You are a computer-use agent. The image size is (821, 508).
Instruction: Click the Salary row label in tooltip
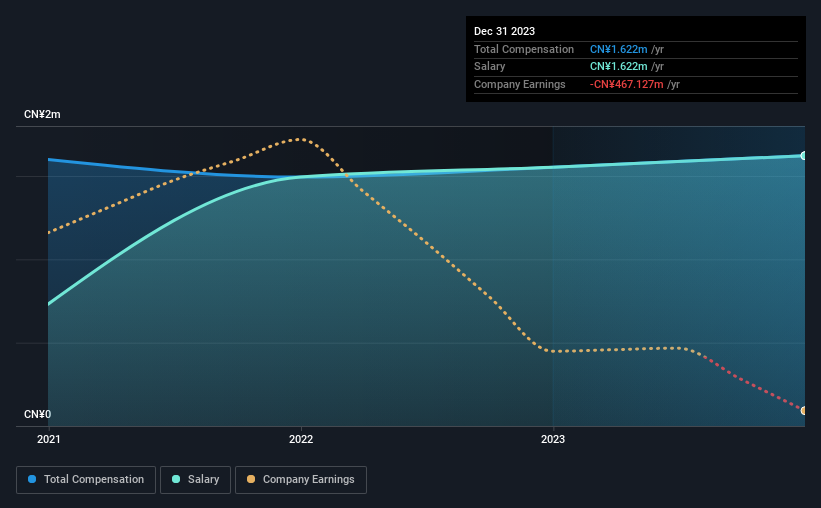pos(490,67)
